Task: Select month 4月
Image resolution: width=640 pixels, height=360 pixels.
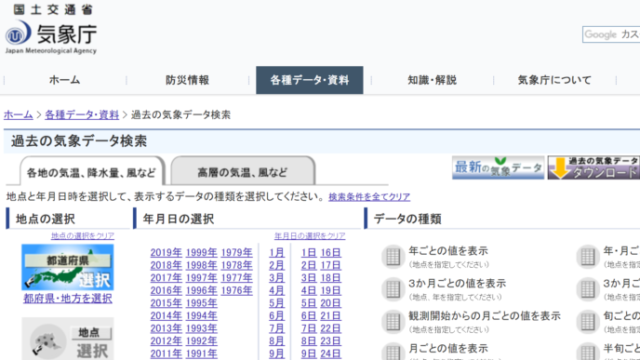Action: tap(276, 291)
